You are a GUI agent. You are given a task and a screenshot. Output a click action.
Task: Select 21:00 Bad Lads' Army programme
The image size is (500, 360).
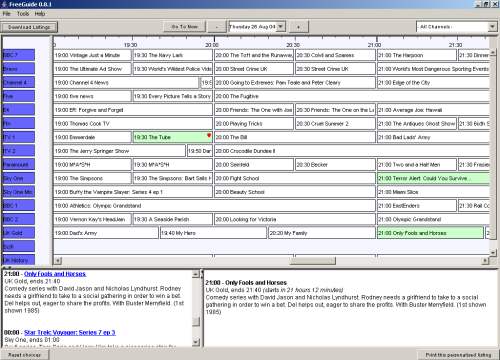pos(433,137)
